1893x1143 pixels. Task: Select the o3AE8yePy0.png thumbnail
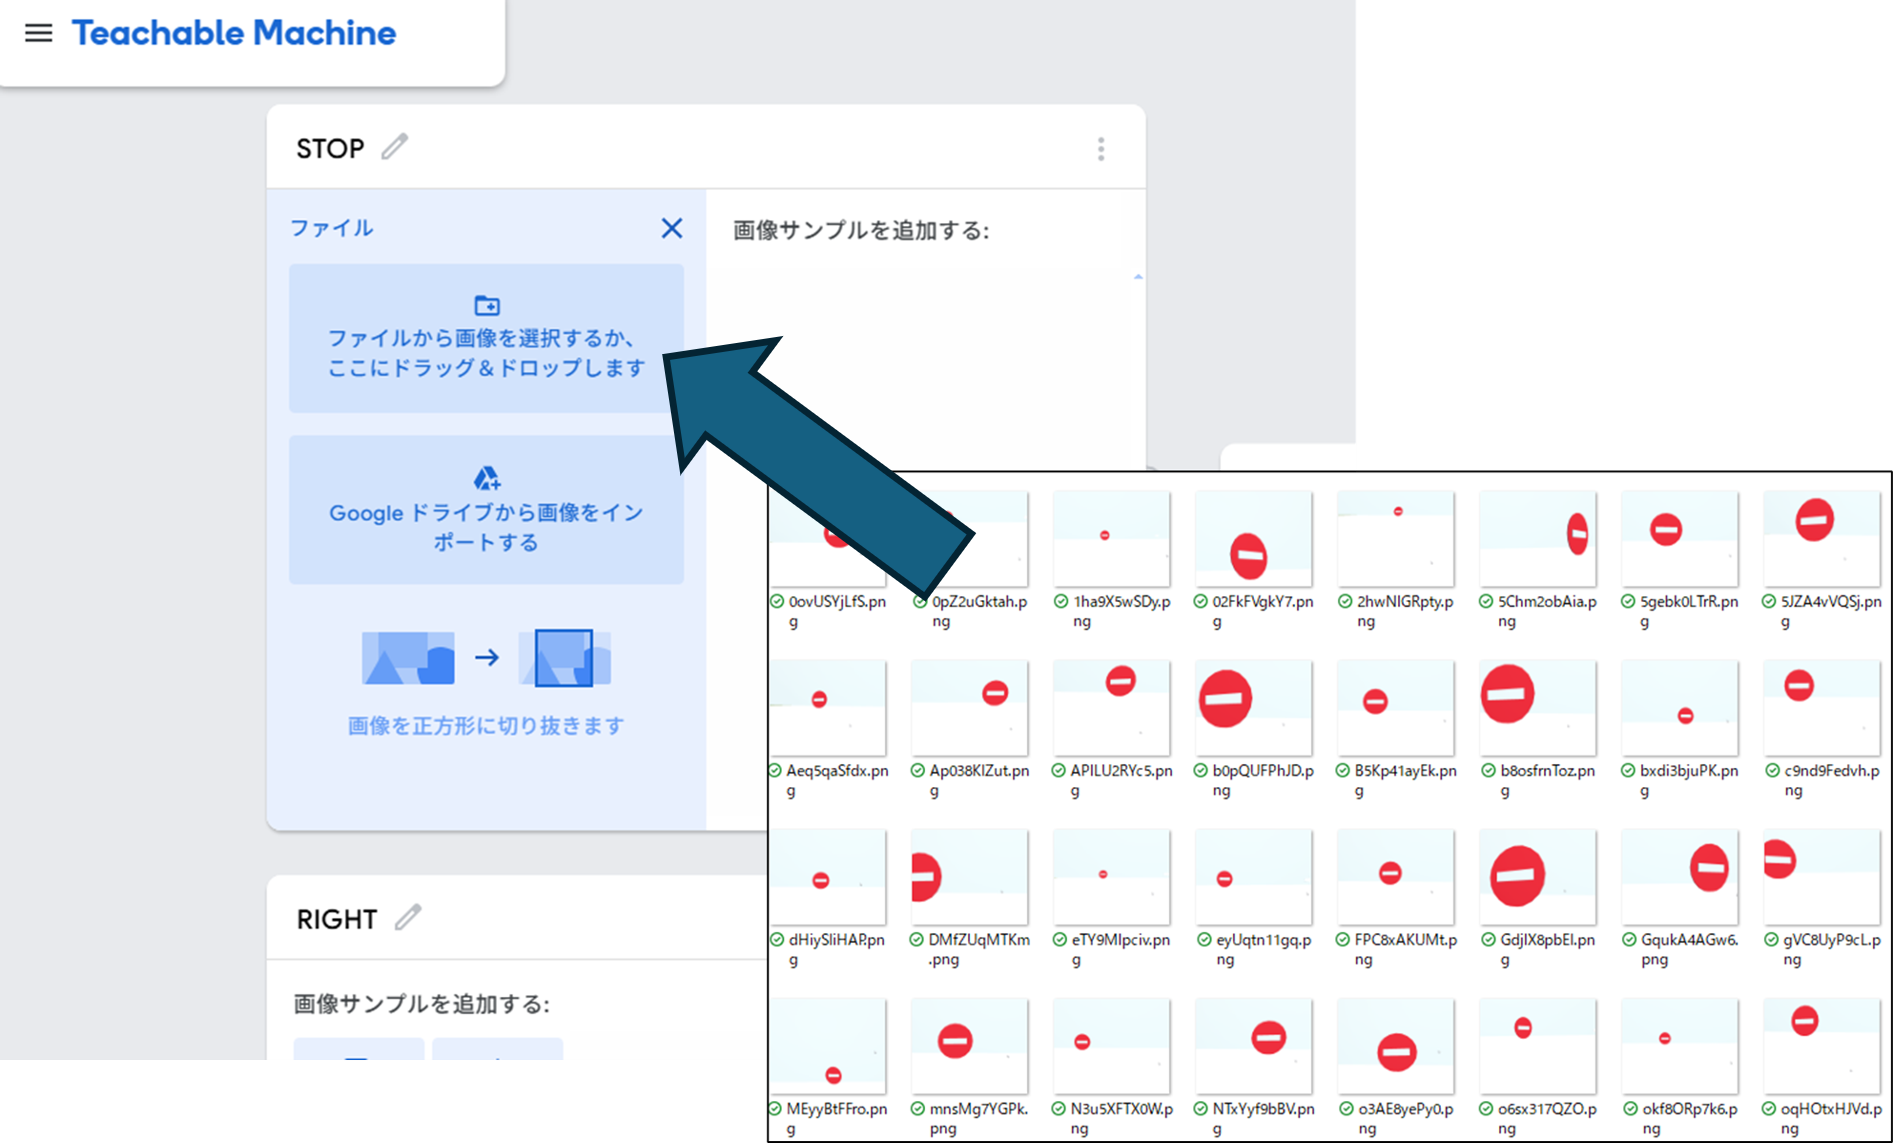pos(1395,1046)
